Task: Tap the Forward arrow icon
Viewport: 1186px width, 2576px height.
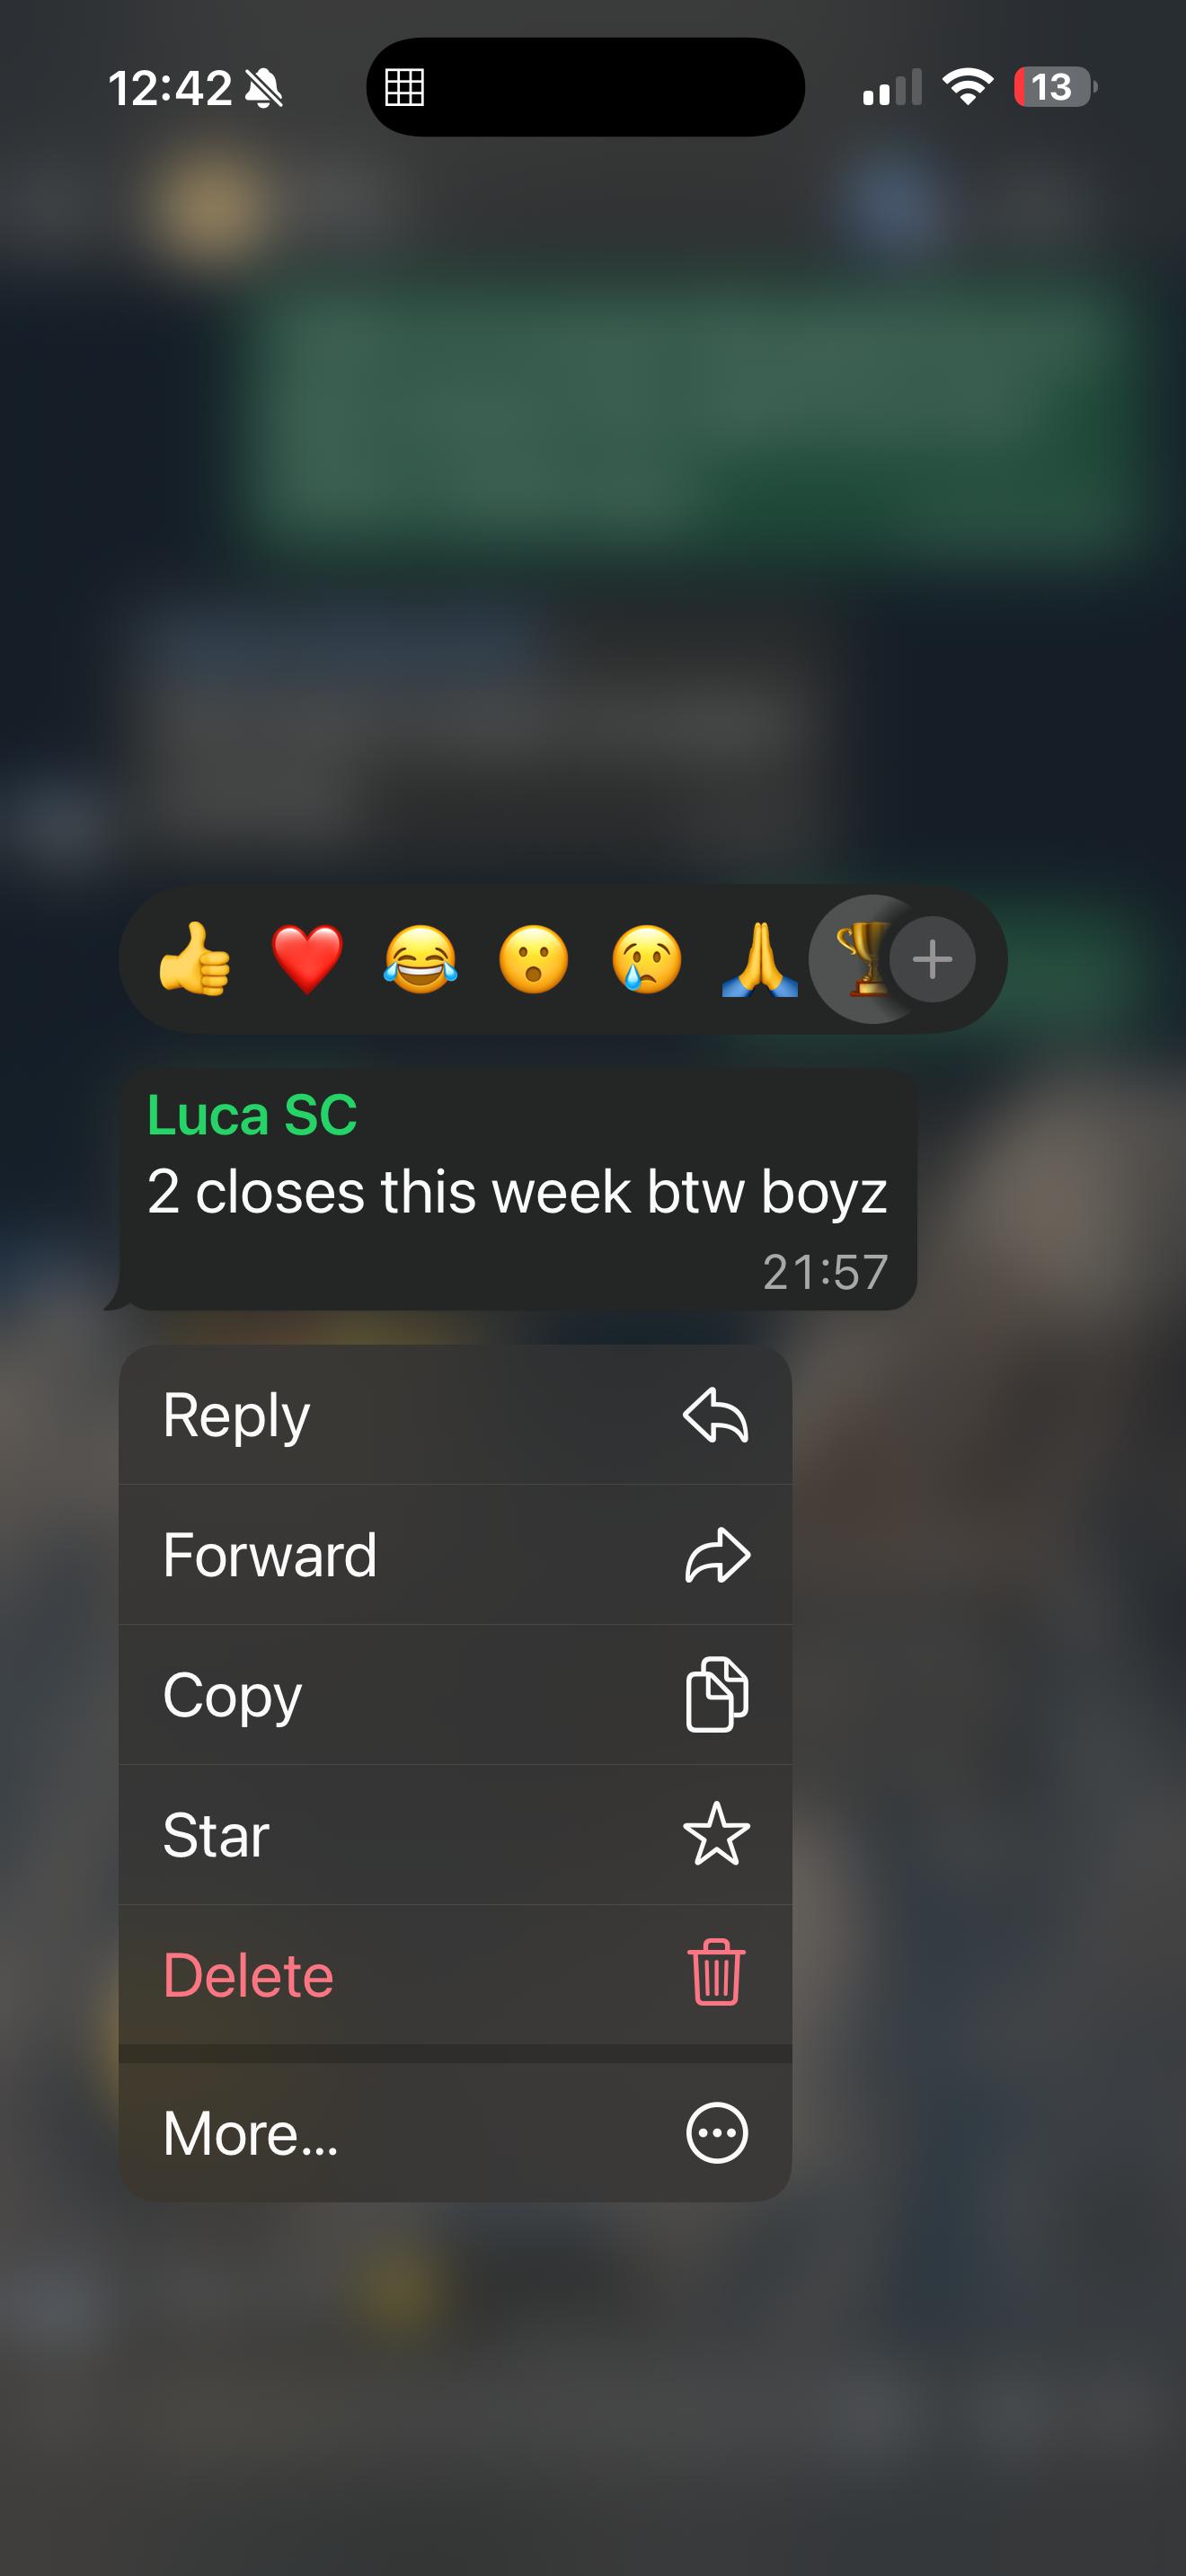Action: pyautogui.click(x=717, y=1555)
